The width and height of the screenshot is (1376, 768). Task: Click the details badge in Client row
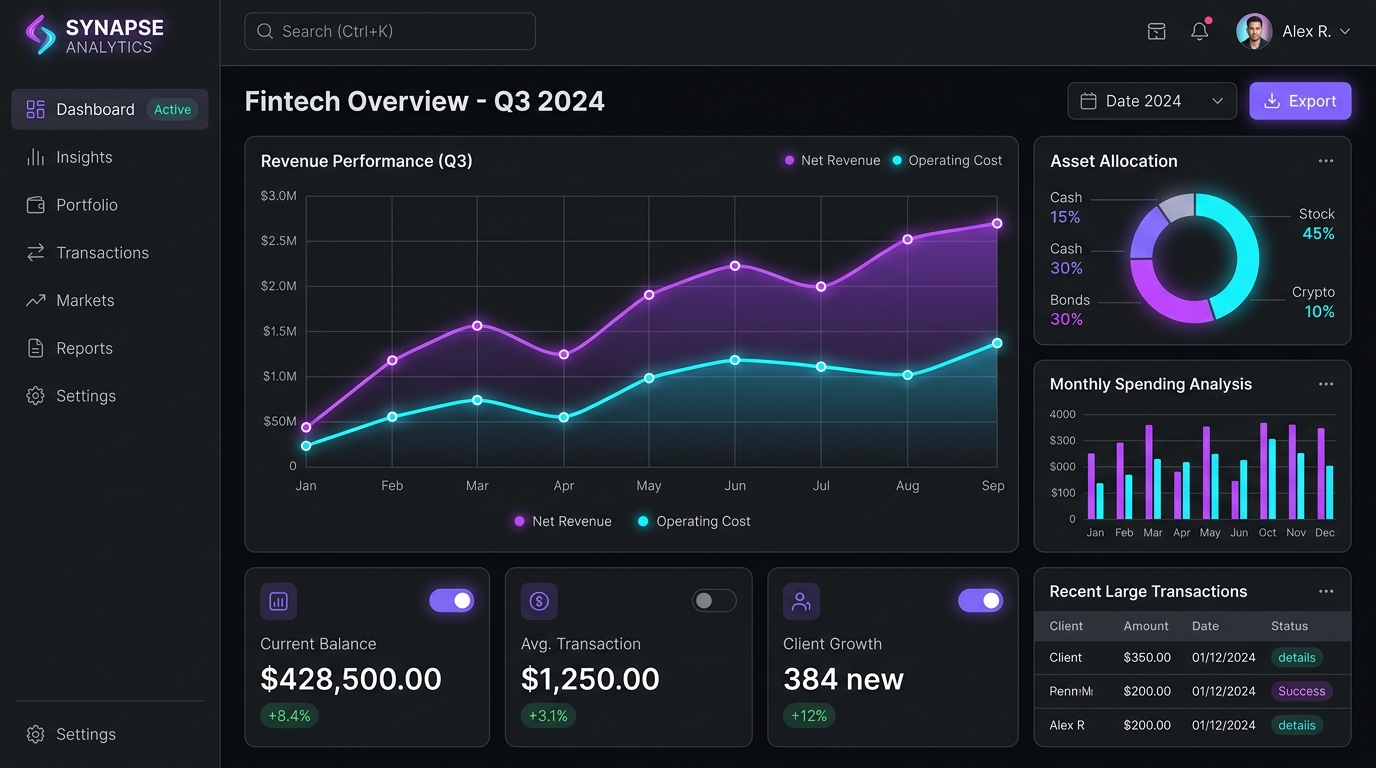tap(1297, 658)
